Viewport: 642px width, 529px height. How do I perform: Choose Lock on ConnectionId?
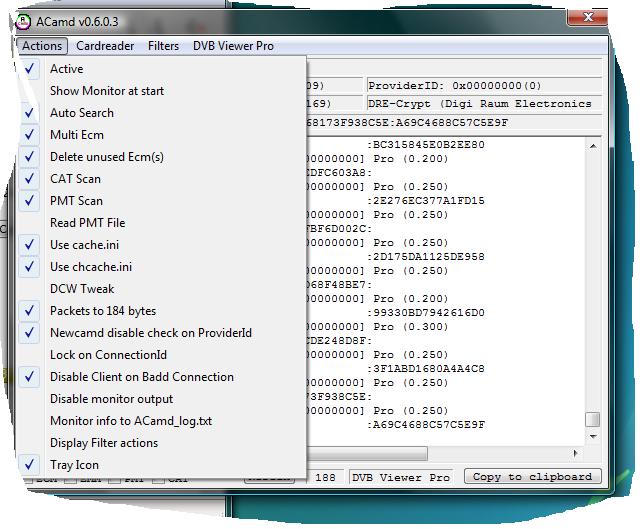108,355
